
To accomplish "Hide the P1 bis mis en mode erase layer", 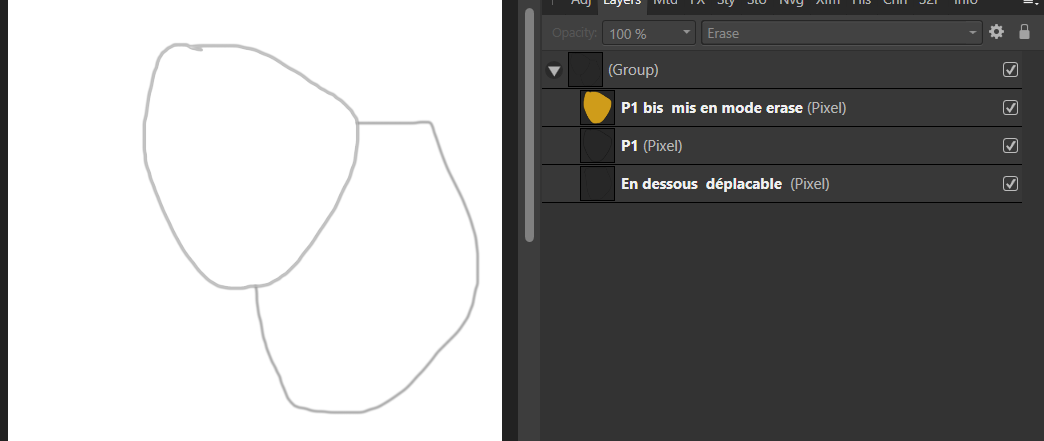I will click(x=1010, y=107).
